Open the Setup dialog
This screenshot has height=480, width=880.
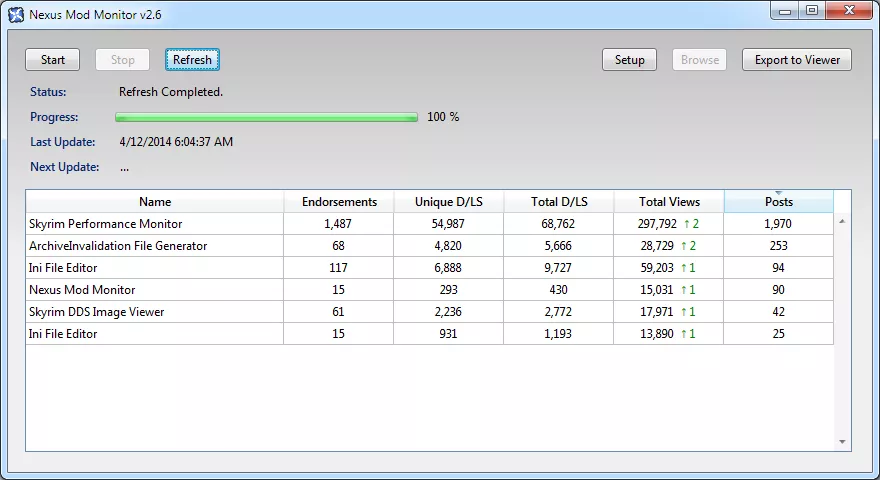pos(629,60)
